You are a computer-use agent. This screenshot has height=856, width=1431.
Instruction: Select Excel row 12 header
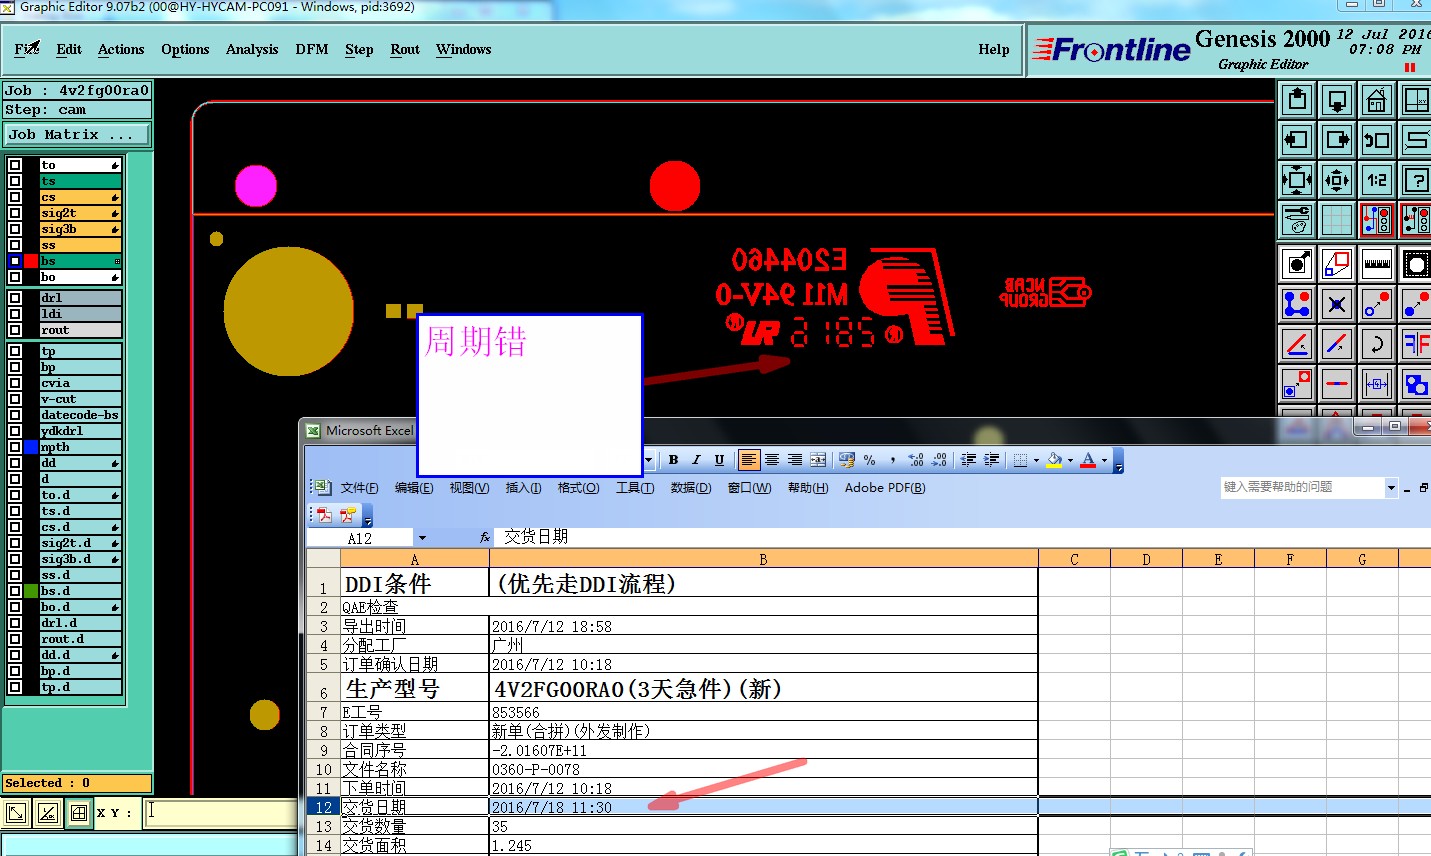tap(323, 807)
